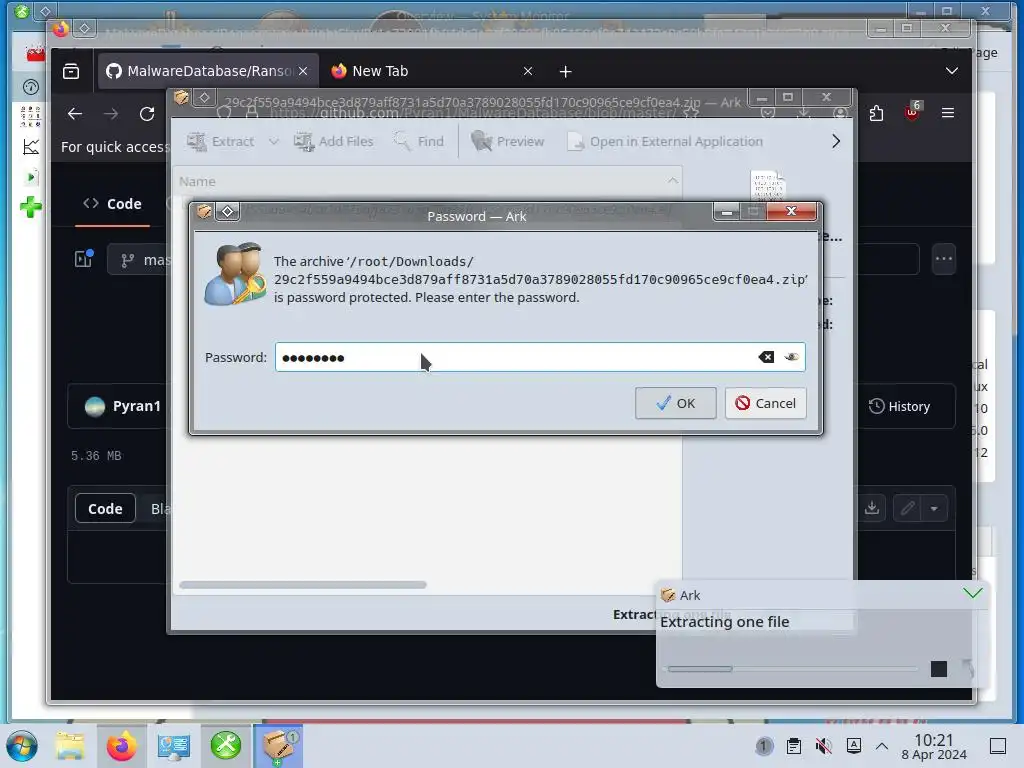Click the Extract button in Ark toolbar
Image resolution: width=1024 pixels, height=768 pixels.
tap(221, 141)
